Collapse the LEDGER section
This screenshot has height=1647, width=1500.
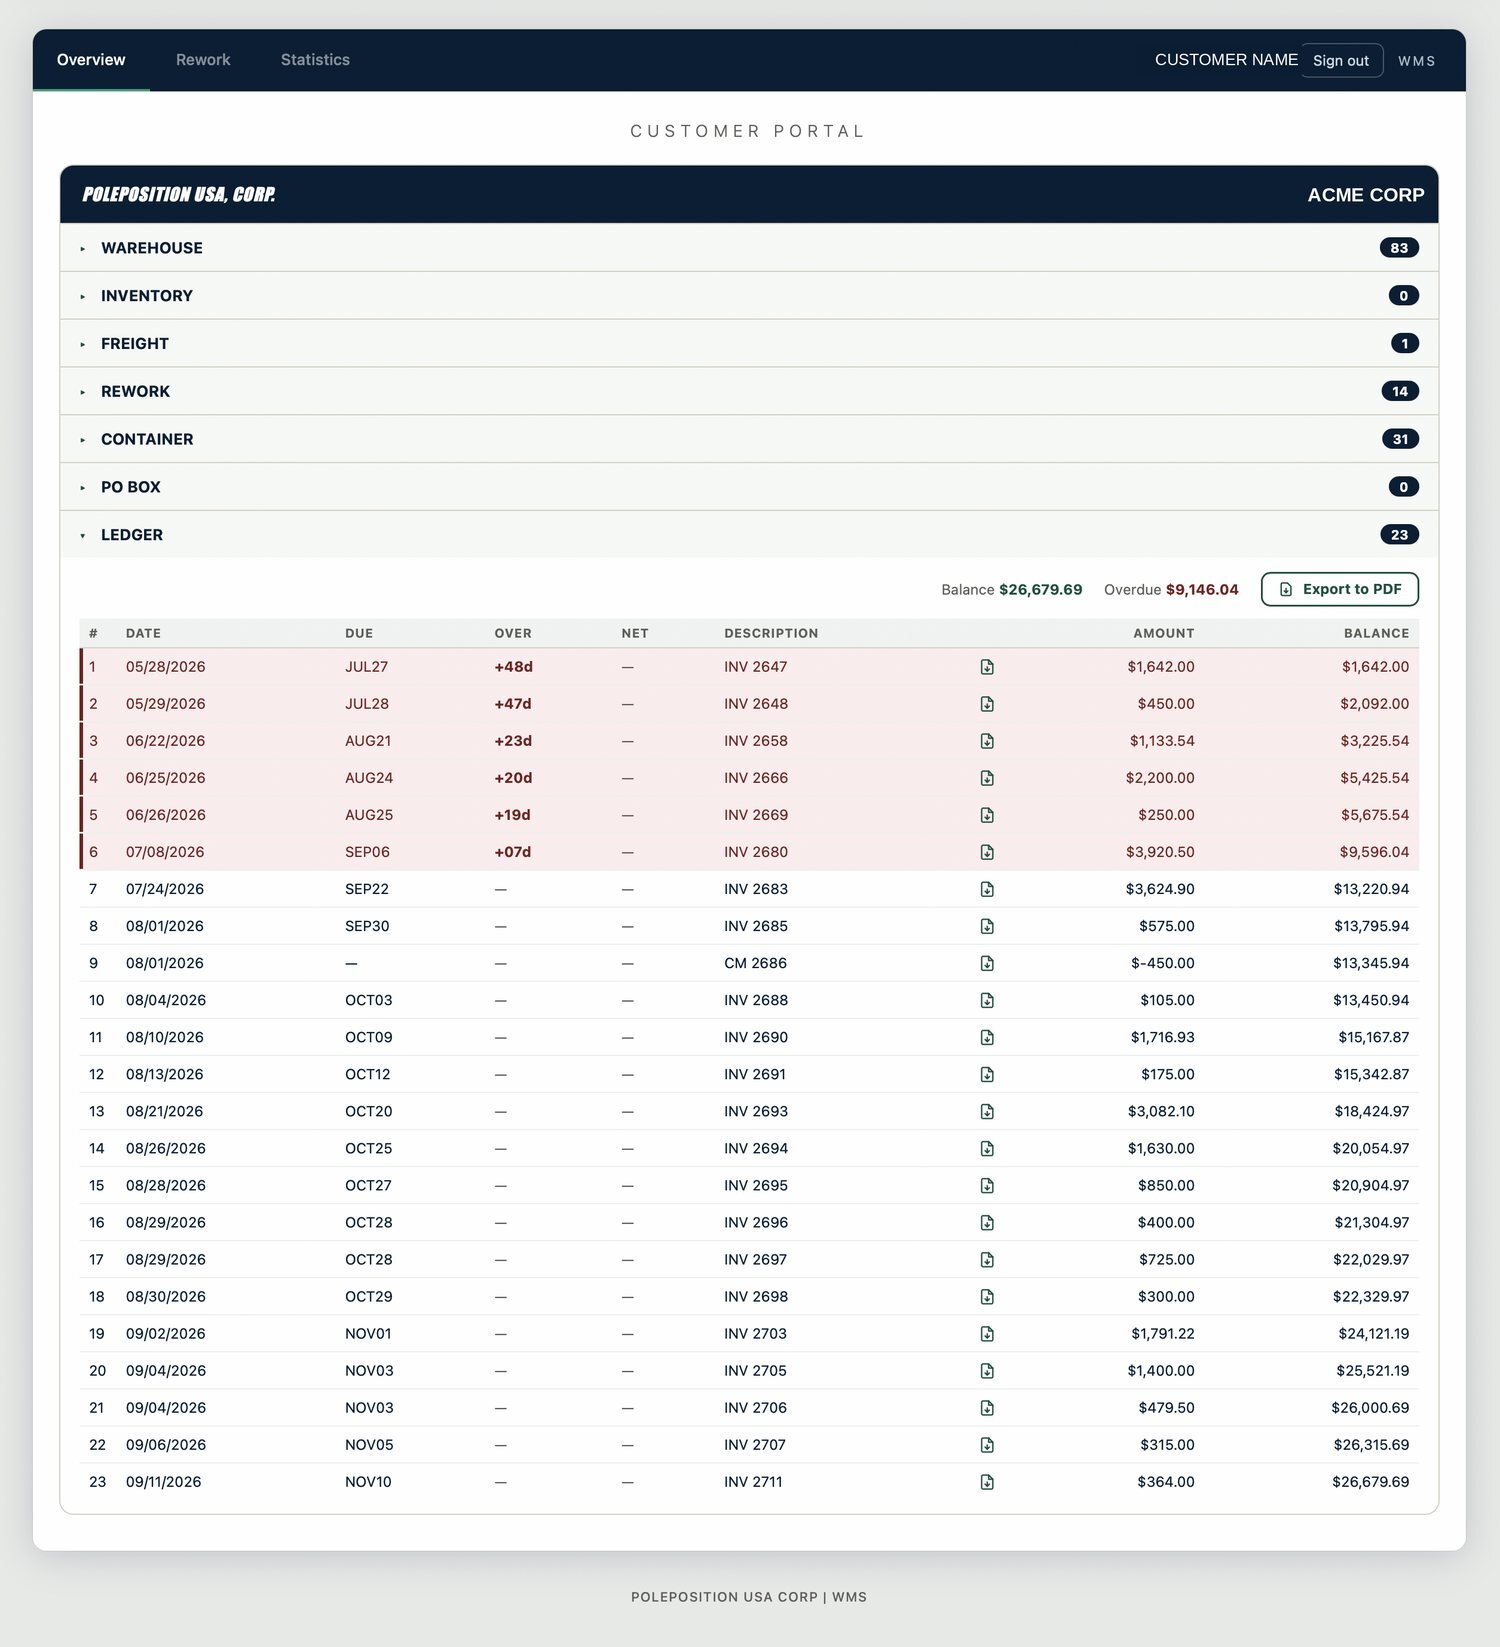point(749,535)
